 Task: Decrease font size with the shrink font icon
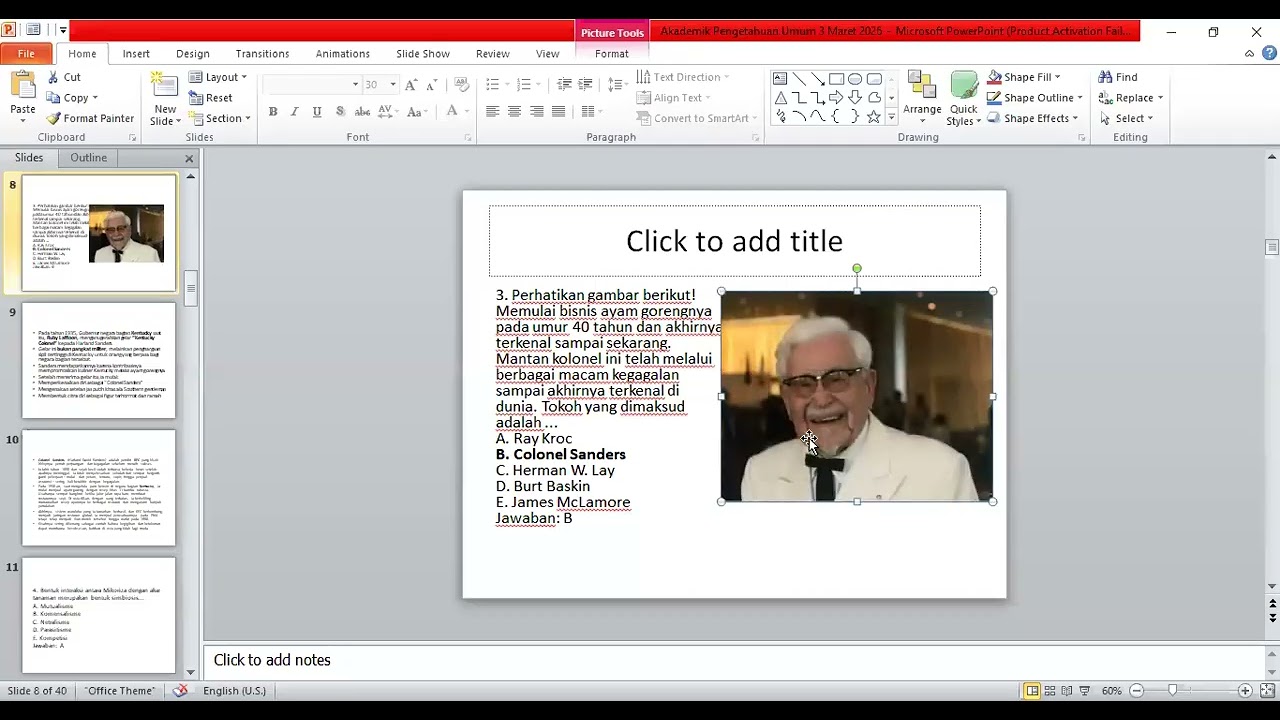coord(433,85)
